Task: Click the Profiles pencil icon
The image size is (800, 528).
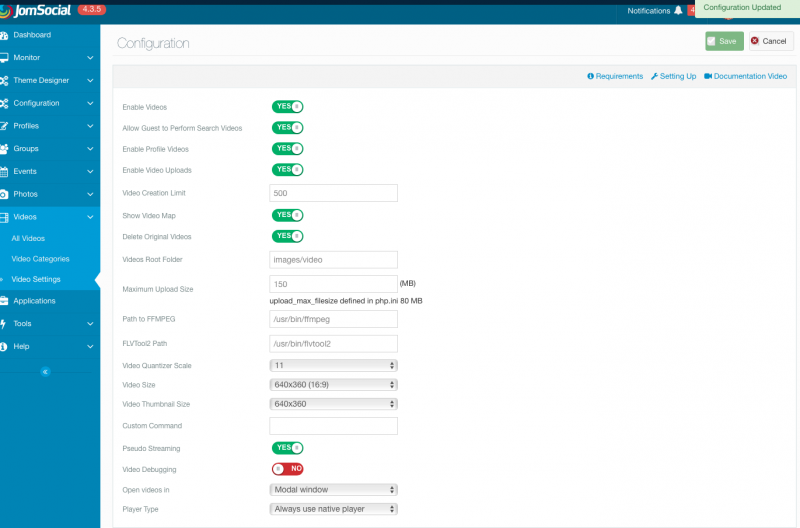Action: coord(4,126)
